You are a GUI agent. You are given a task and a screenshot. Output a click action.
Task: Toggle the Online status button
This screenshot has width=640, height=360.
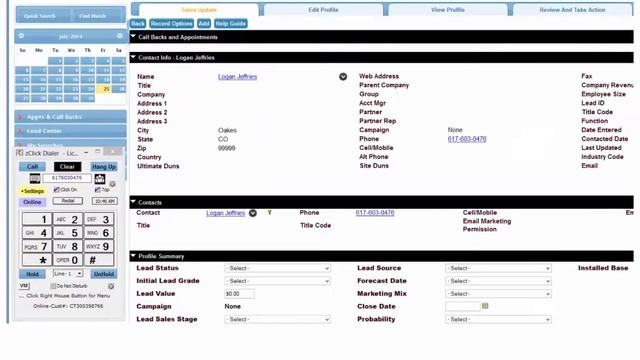pyautogui.click(x=32, y=202)
